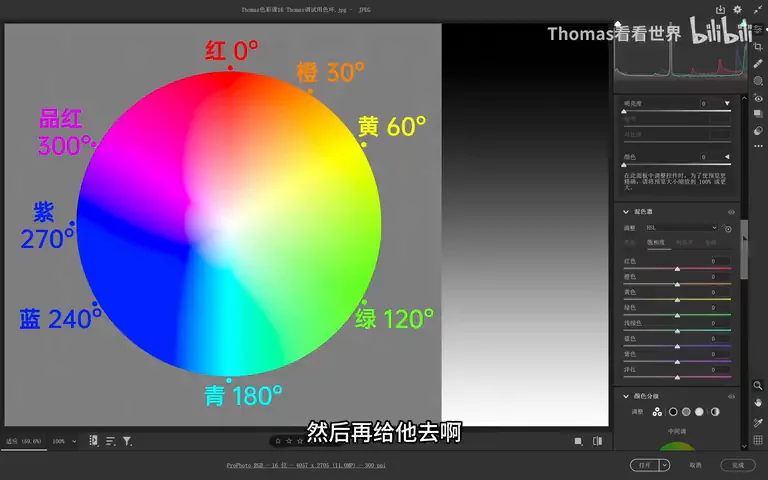This screenshot has height=480, width=768.
Task: Click the Fit (59.6%) zoom button
Action: [24, 441]
